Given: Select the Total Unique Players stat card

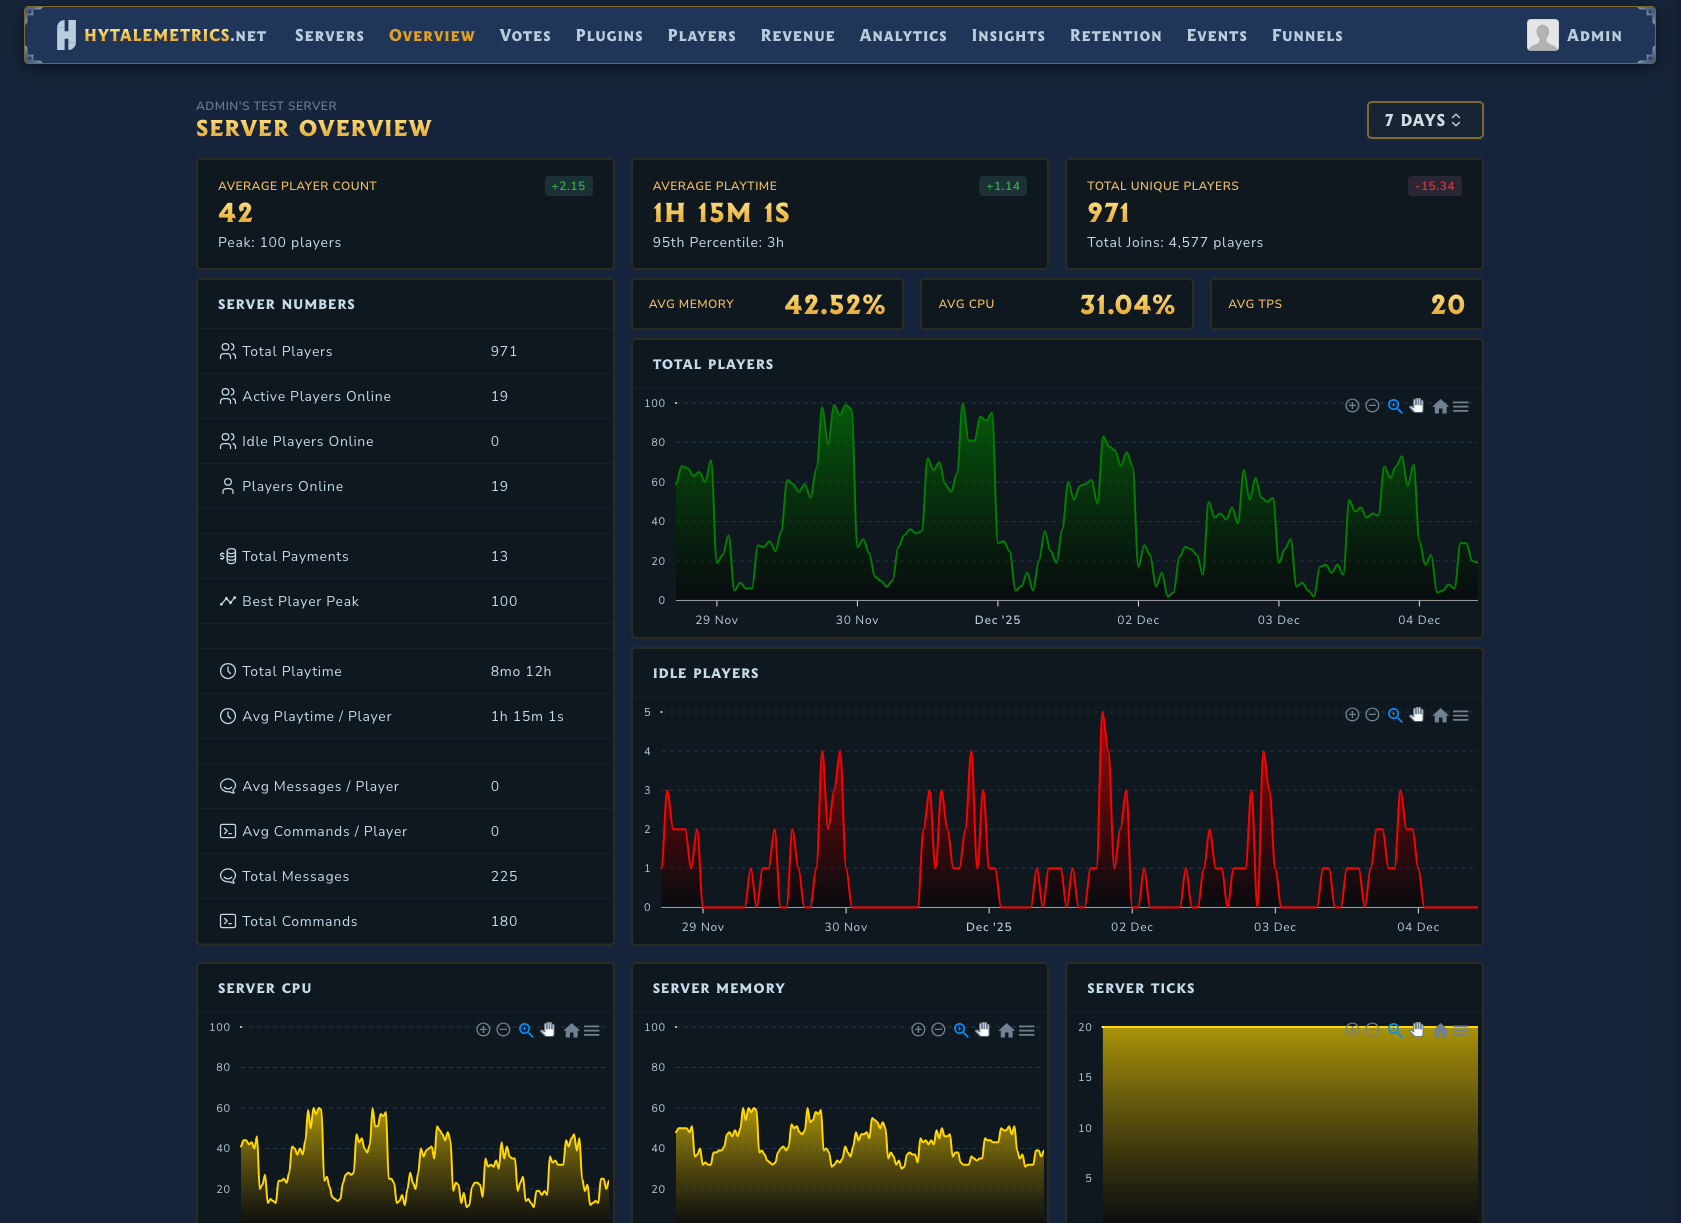Looking at the screenshot, I should click(1273, 214).
